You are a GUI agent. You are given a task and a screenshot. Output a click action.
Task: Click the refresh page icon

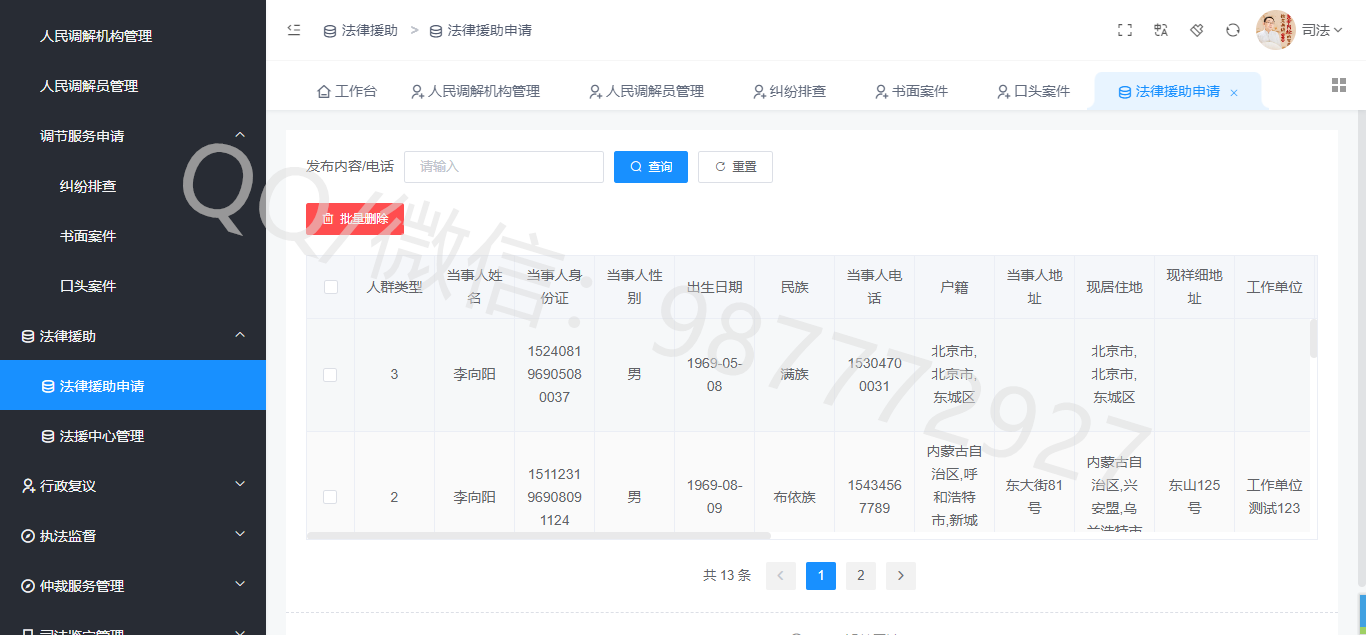coord(1233,30)
